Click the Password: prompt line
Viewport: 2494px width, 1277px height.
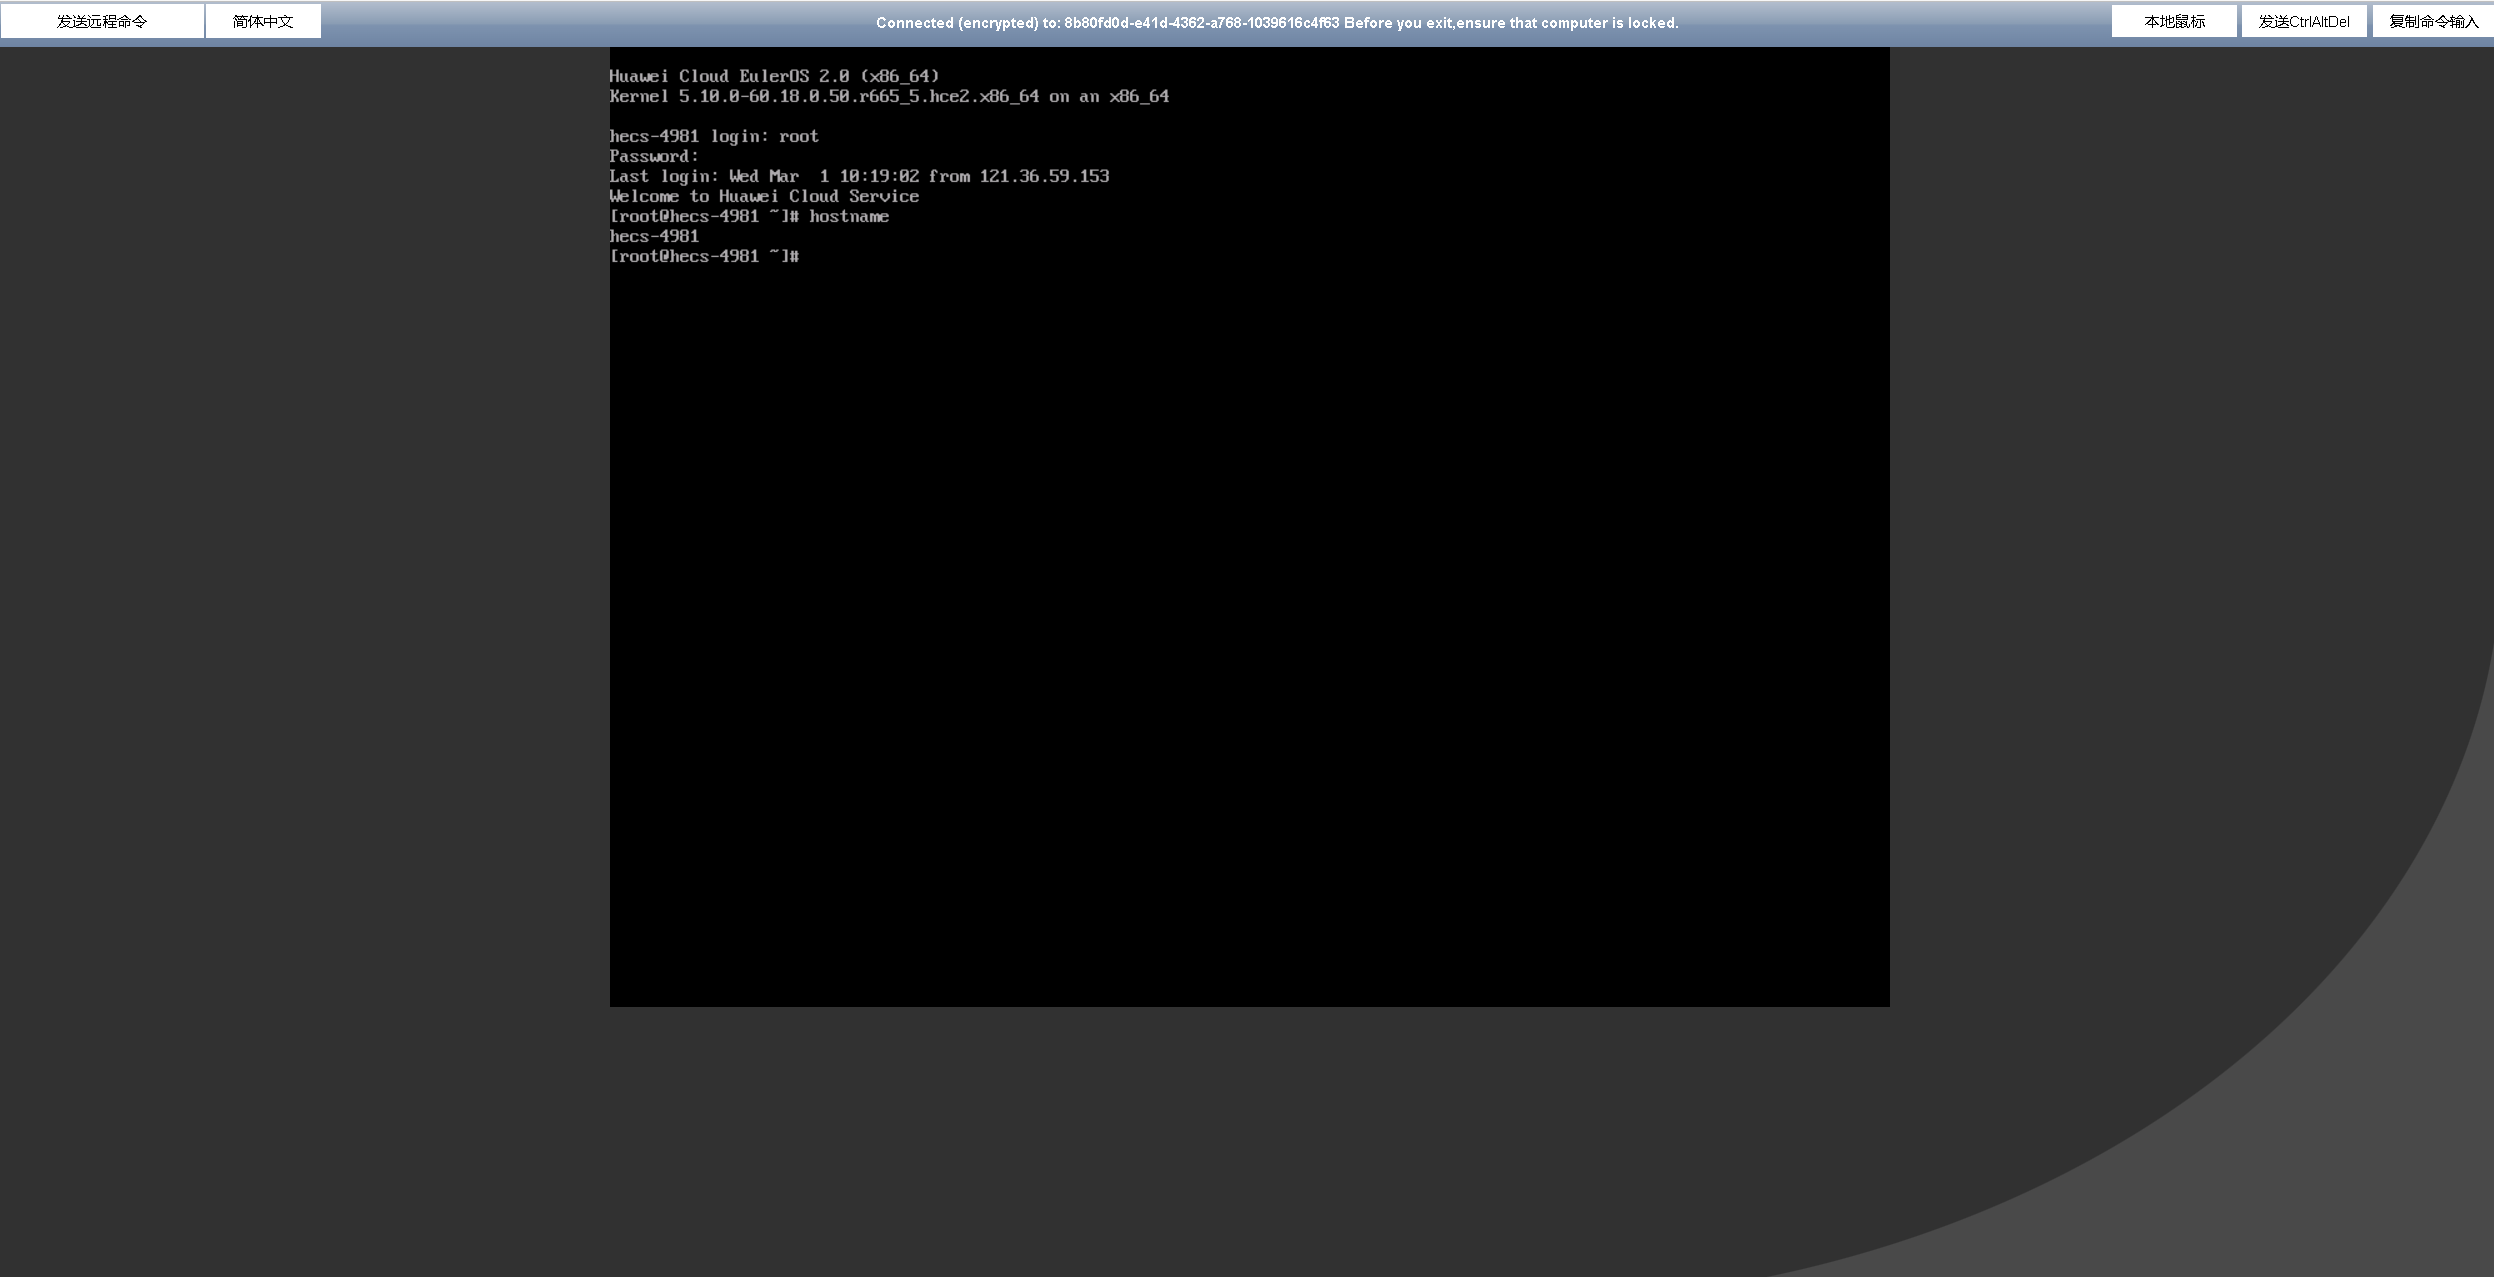(x=654, y=157)
